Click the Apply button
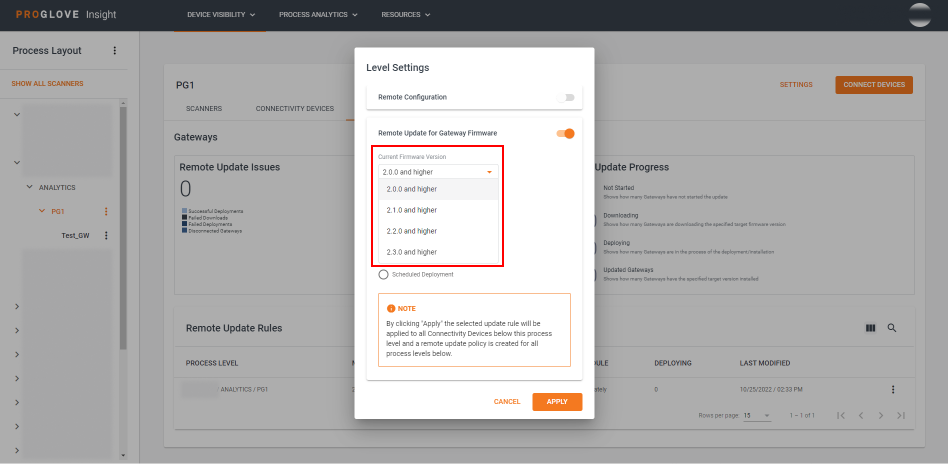Viewport: 948px width, 464px height. [557, 401]
